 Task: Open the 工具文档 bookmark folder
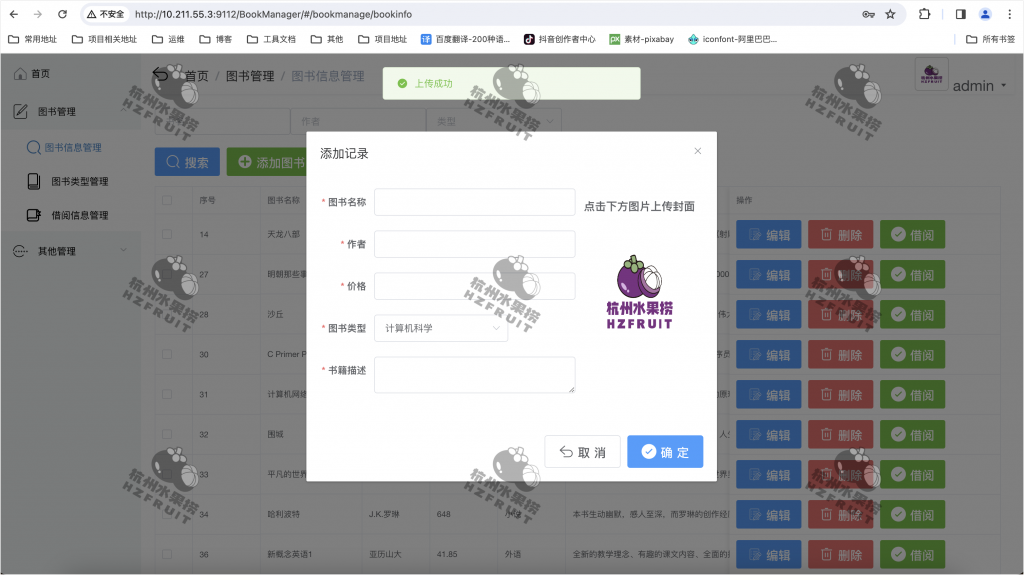(271, 39)
